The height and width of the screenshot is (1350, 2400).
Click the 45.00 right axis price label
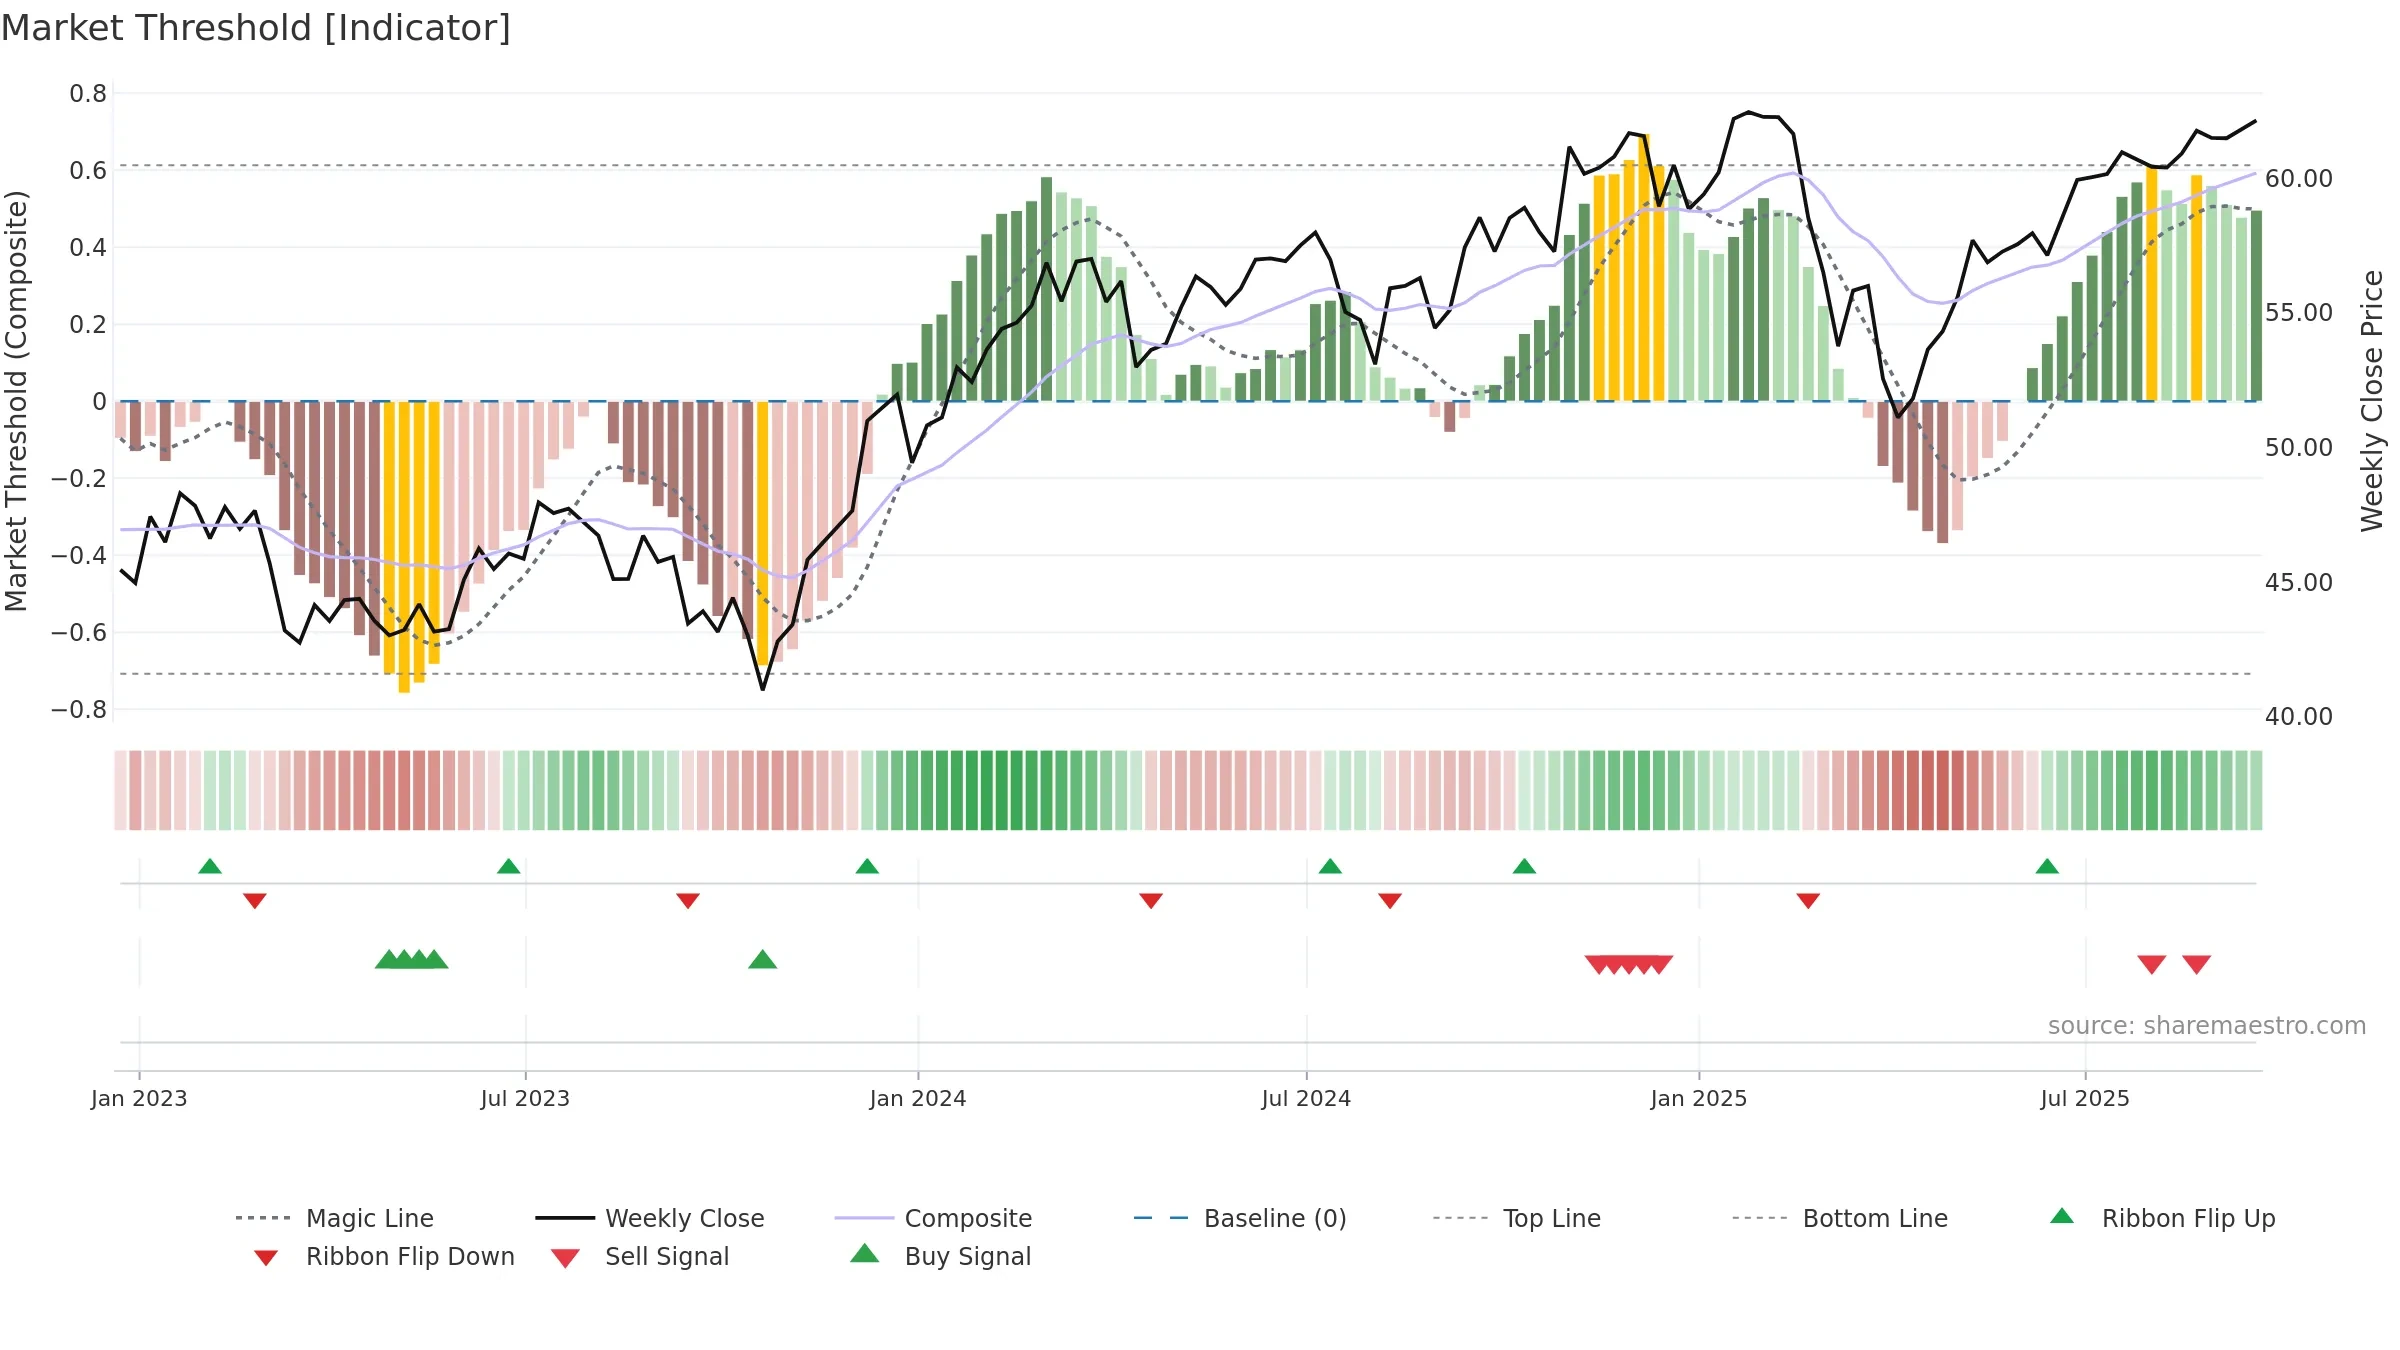pyautogui.click(x=2299, y=583)
